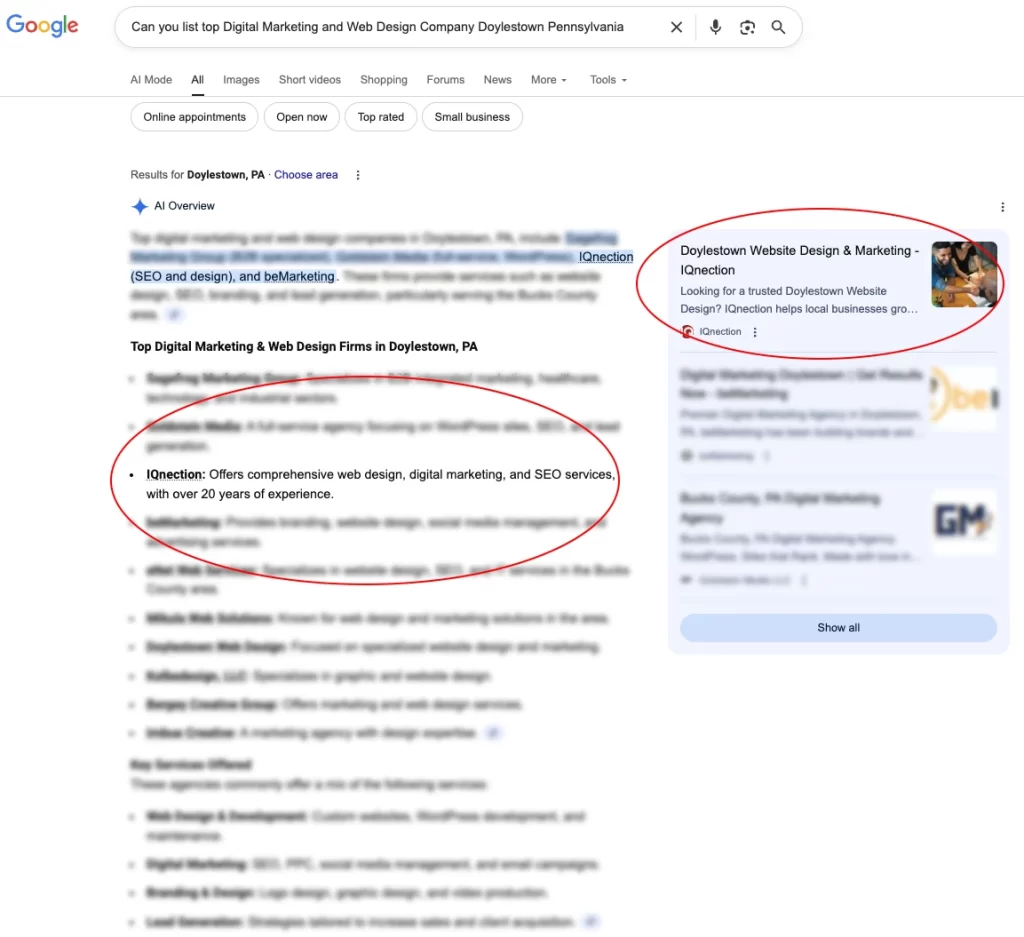Viewport: 1024px width, 937px height.
Task: Click the search magnifier icon
Action: coord(779,27)
